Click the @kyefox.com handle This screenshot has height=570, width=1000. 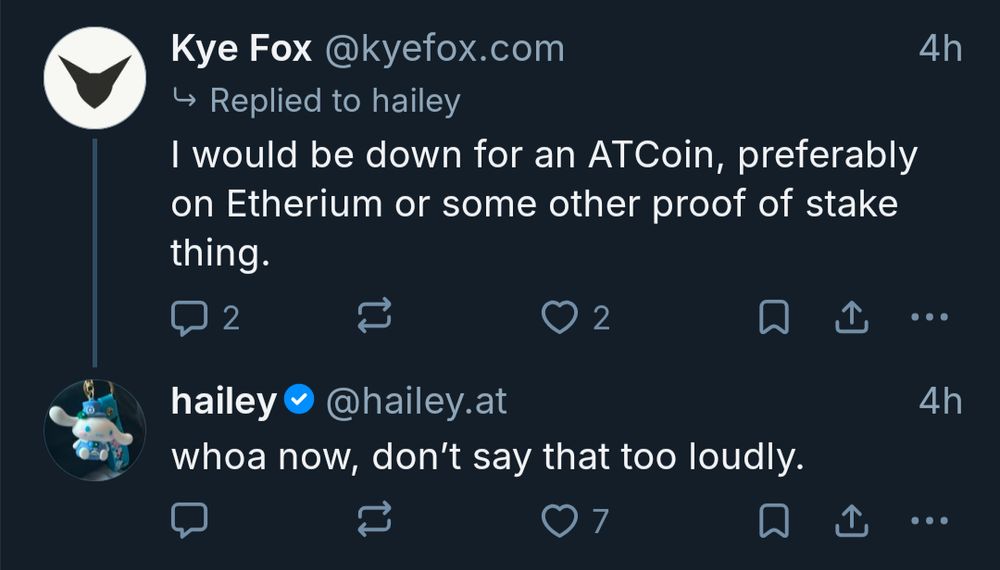443,50
